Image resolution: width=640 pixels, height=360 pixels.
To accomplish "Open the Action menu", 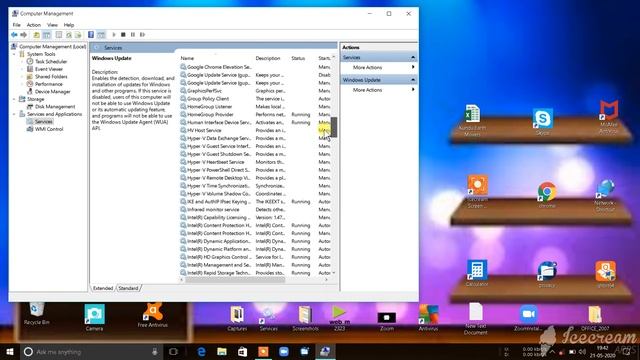I will (x=34, y=25).
